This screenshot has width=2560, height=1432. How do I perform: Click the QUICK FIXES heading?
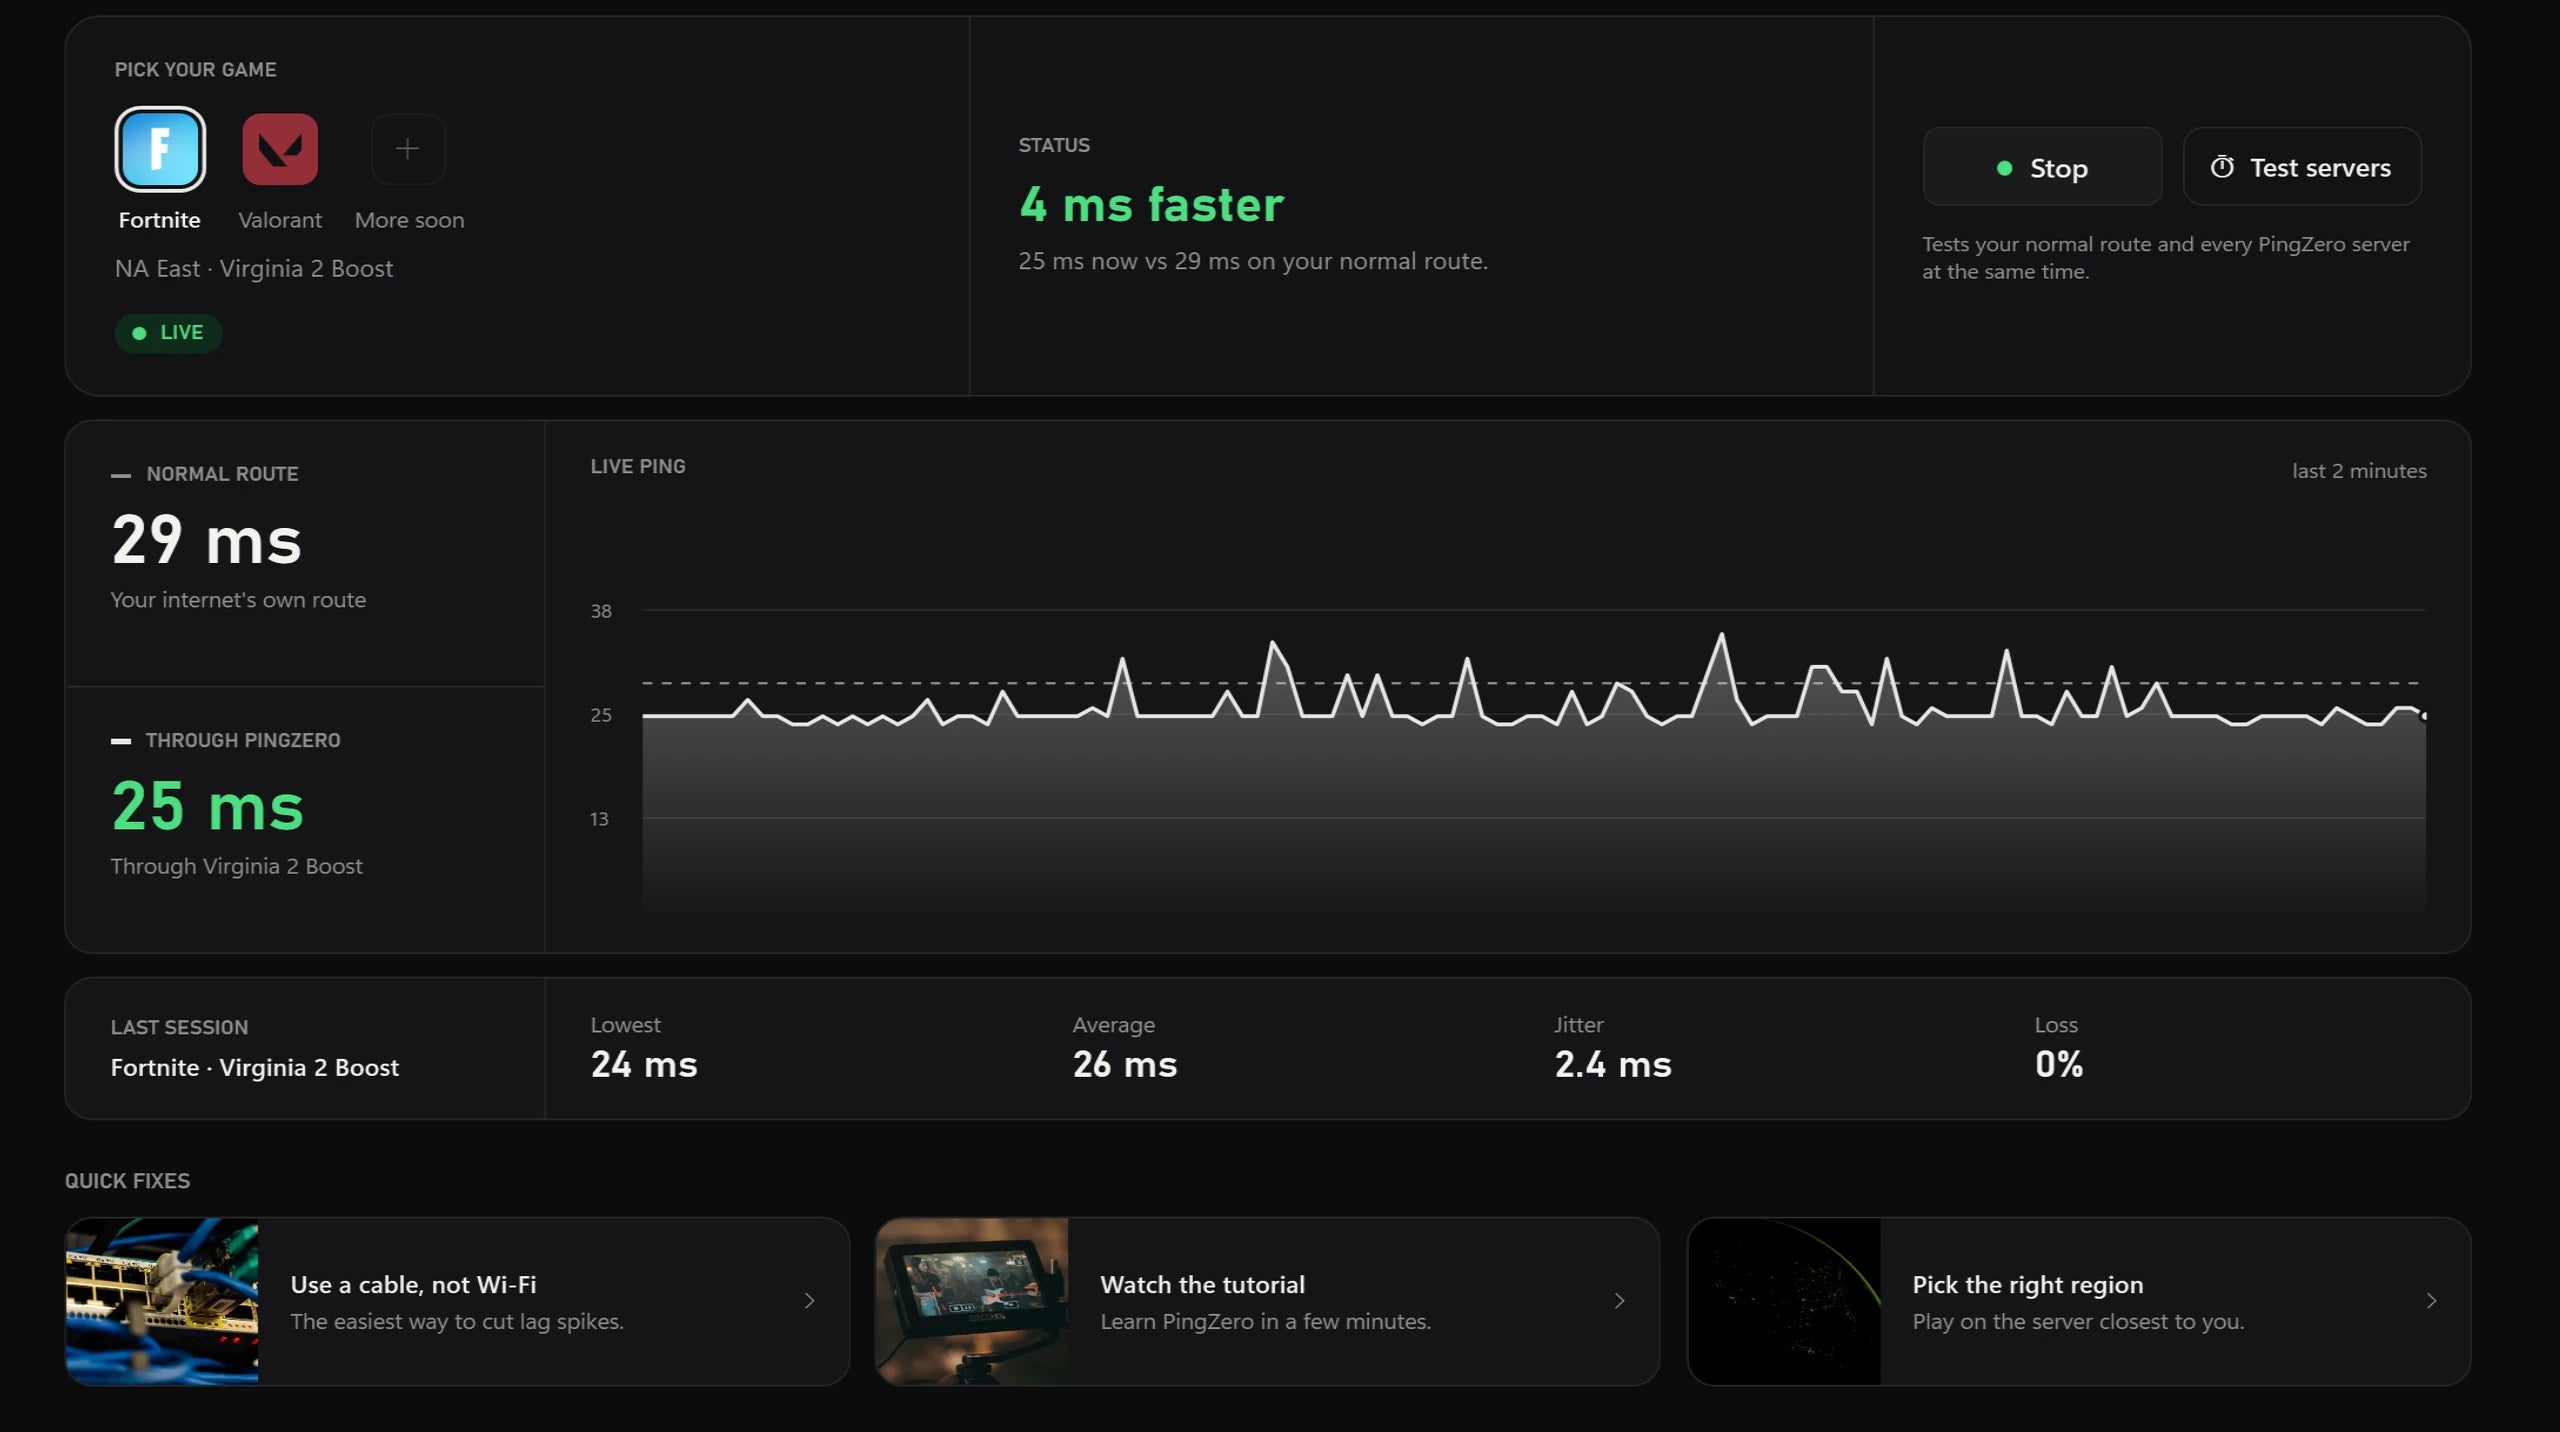point(127,1181)
